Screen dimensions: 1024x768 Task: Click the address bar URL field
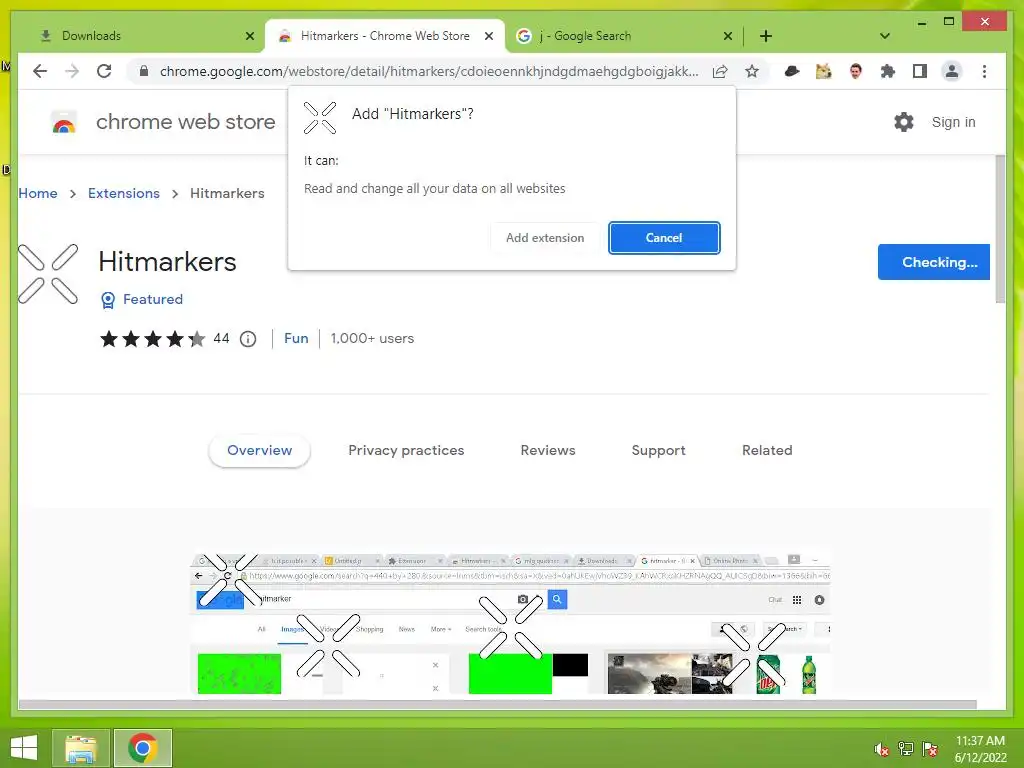428,71
